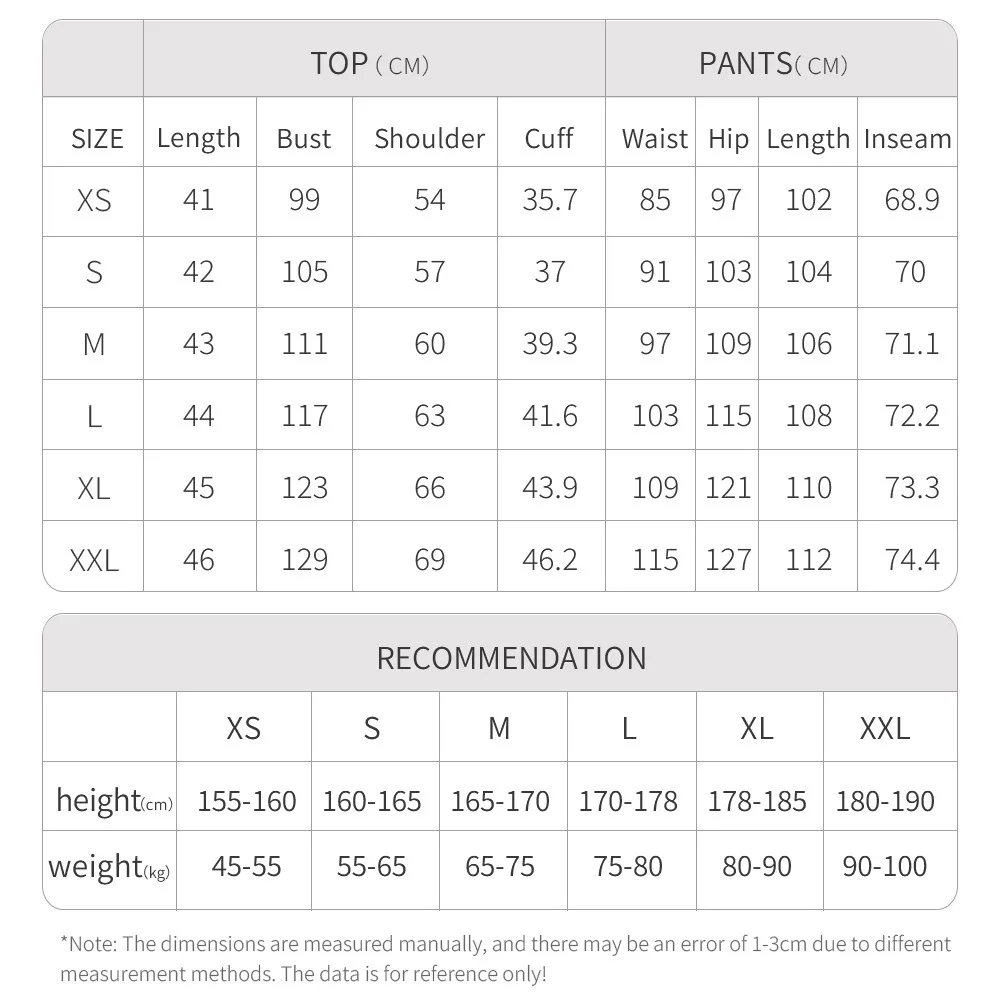Click the 129 bust measurement cell
Screen dimensions: 1000x1000
(304, 559)
